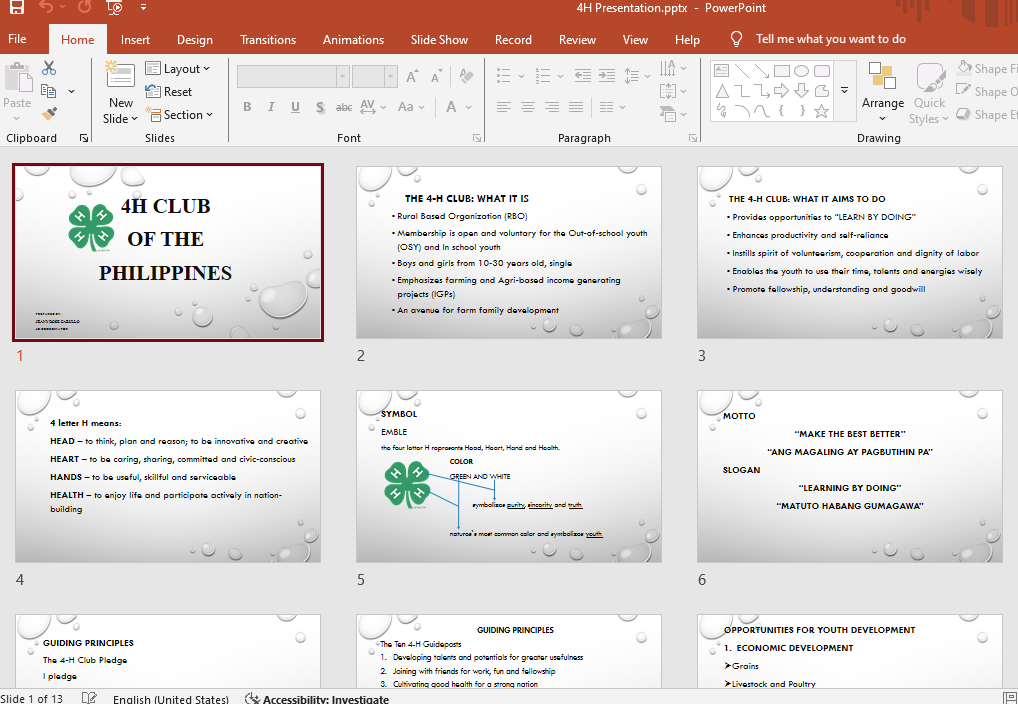
Task: Convert text to SmartArt
Action: (673, 114)
